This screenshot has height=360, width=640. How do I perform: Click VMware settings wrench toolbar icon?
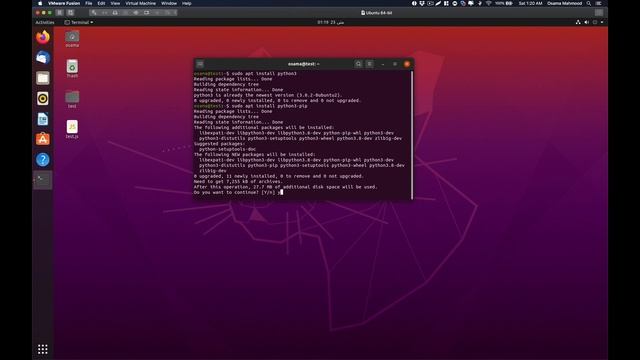click(94, 13)
